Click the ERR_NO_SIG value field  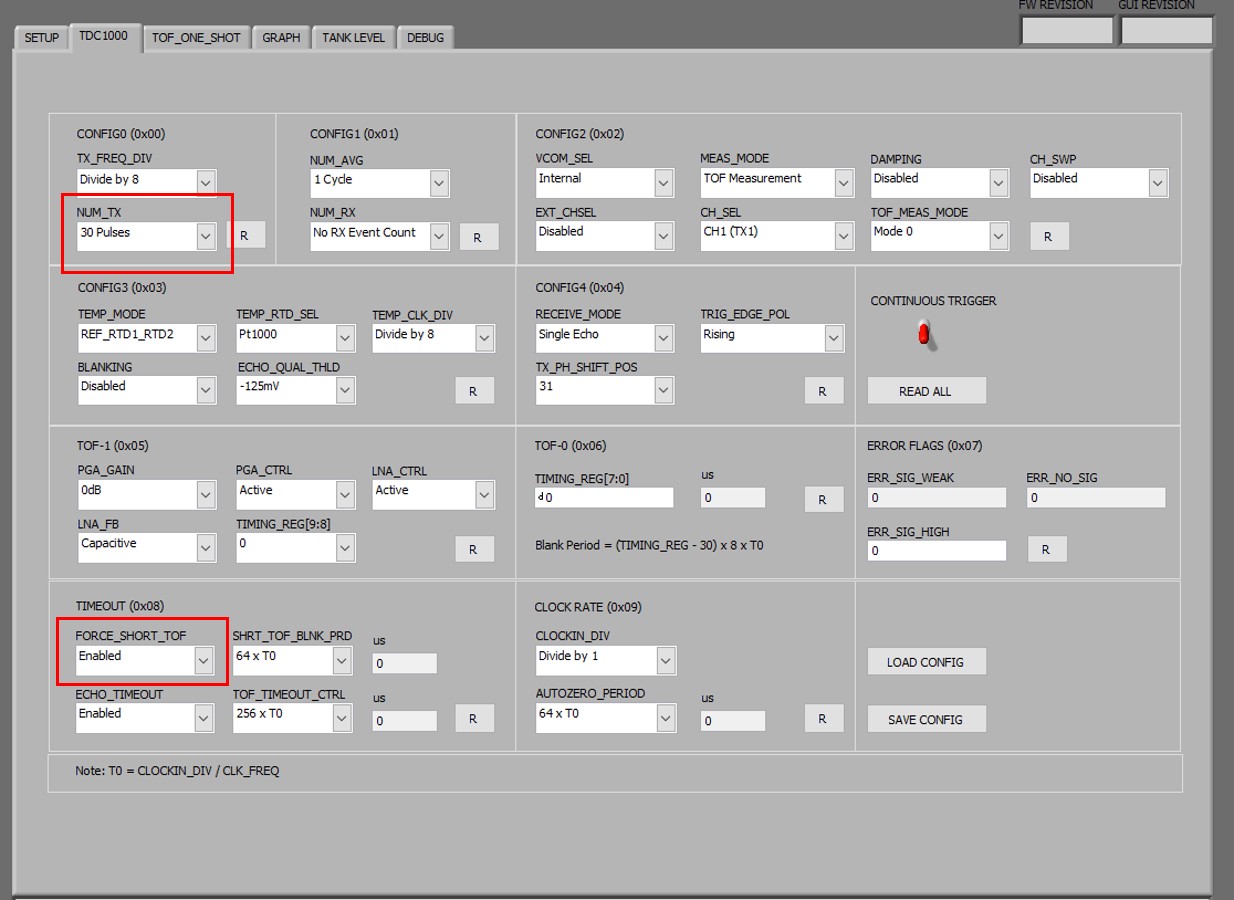(1096, 497)
